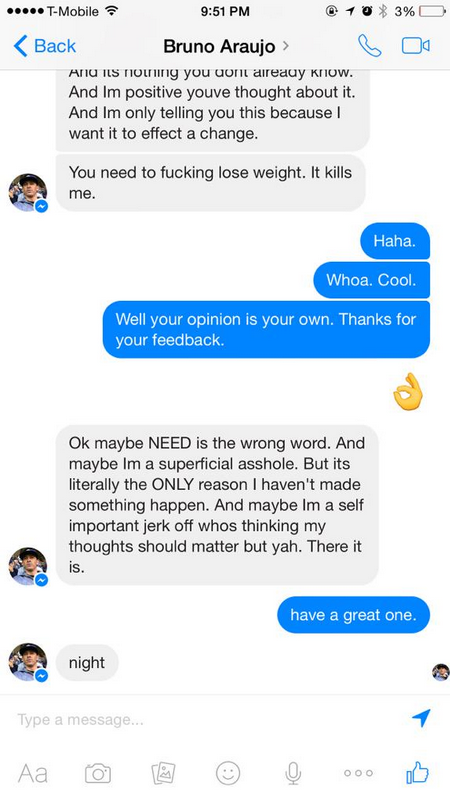Image resolution: width=450 pixels, height=790 pixels.
Task: Open the photo gallery picker icon
Action: pyautogui.click(x=163, y=772)
